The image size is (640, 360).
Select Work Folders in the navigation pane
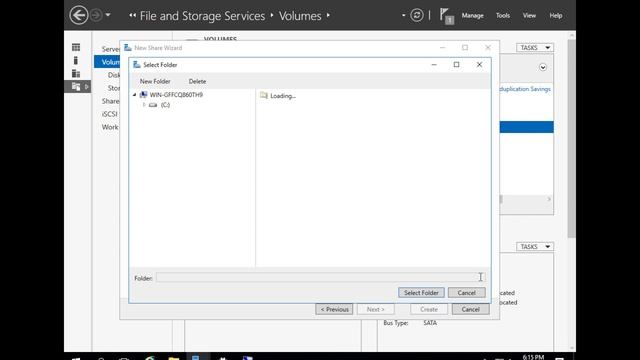pos(110,127)
